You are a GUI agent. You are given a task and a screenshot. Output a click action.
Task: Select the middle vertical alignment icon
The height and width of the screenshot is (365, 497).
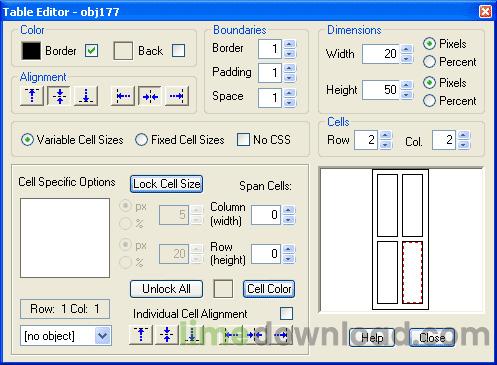[59, 96]
